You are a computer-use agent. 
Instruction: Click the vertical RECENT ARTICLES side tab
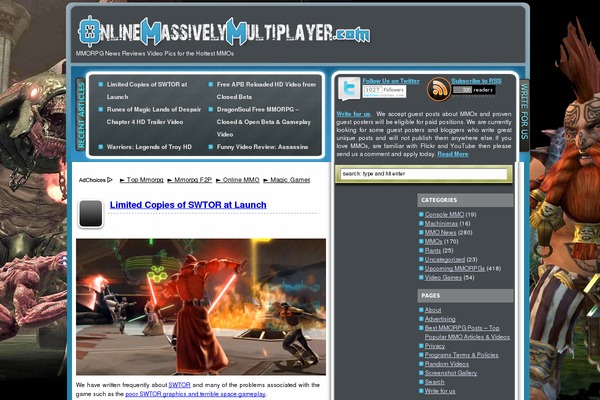tap(81, 115)
